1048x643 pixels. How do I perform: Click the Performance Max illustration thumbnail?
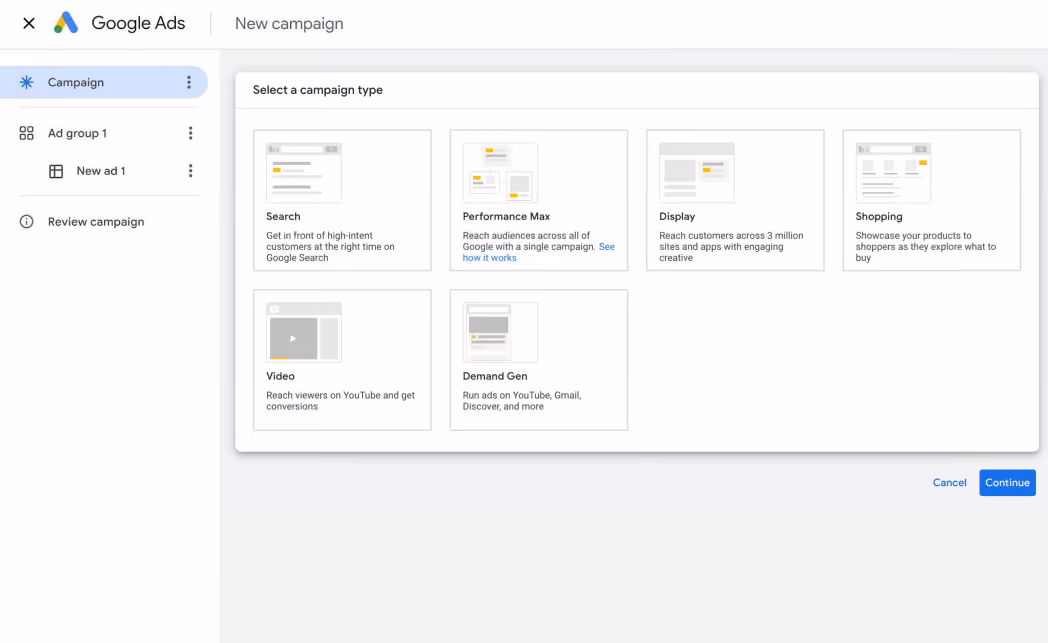pos(501,172)
